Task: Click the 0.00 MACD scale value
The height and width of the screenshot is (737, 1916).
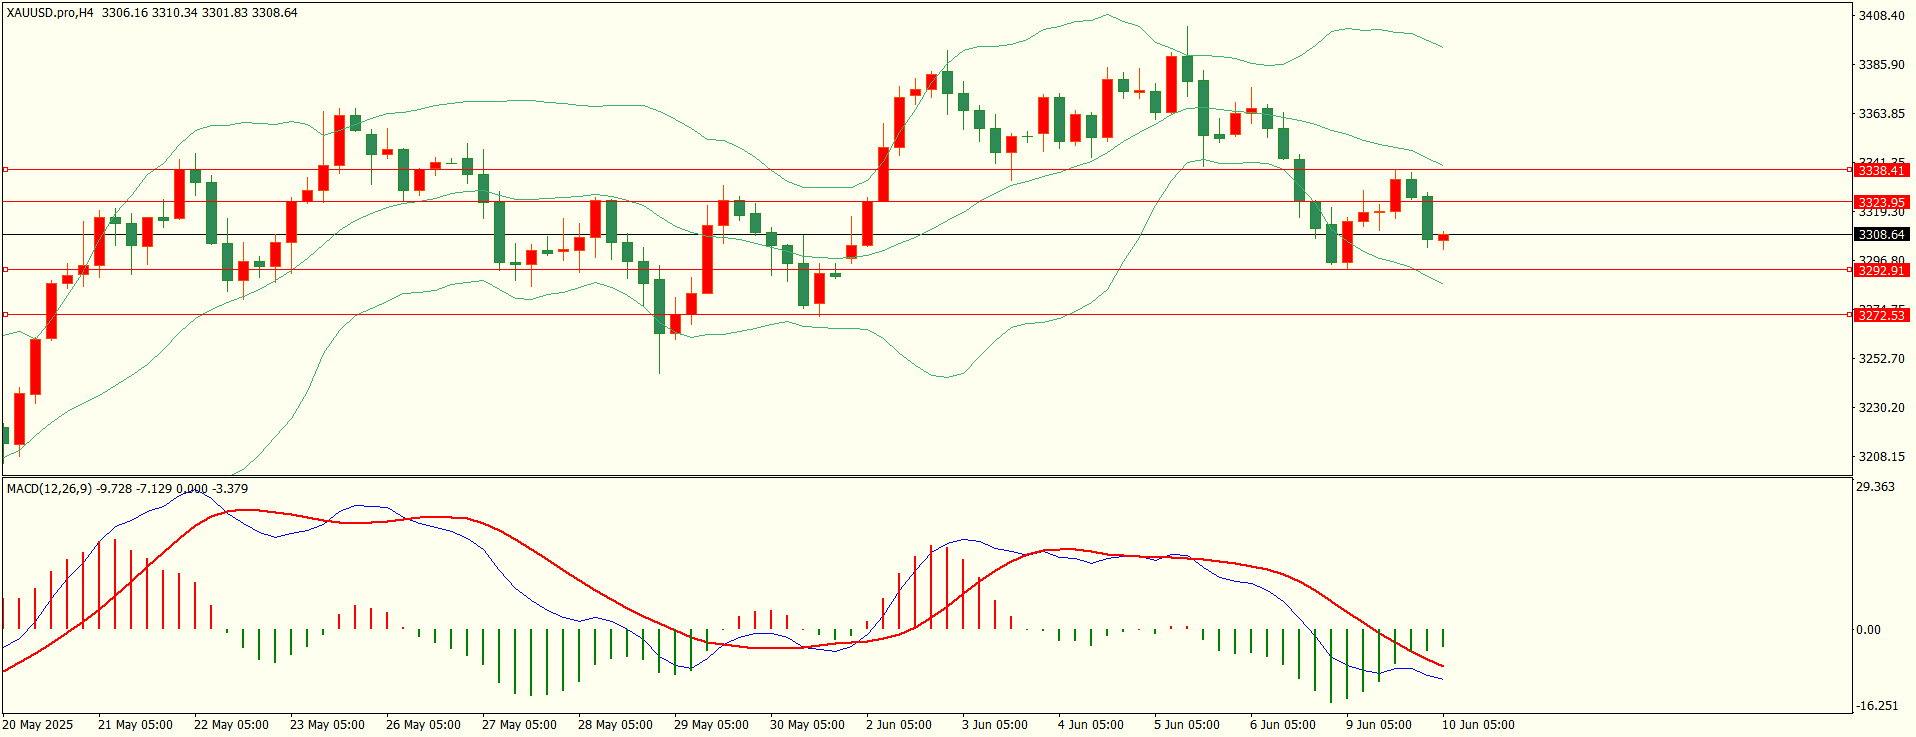Action: 1868,630
